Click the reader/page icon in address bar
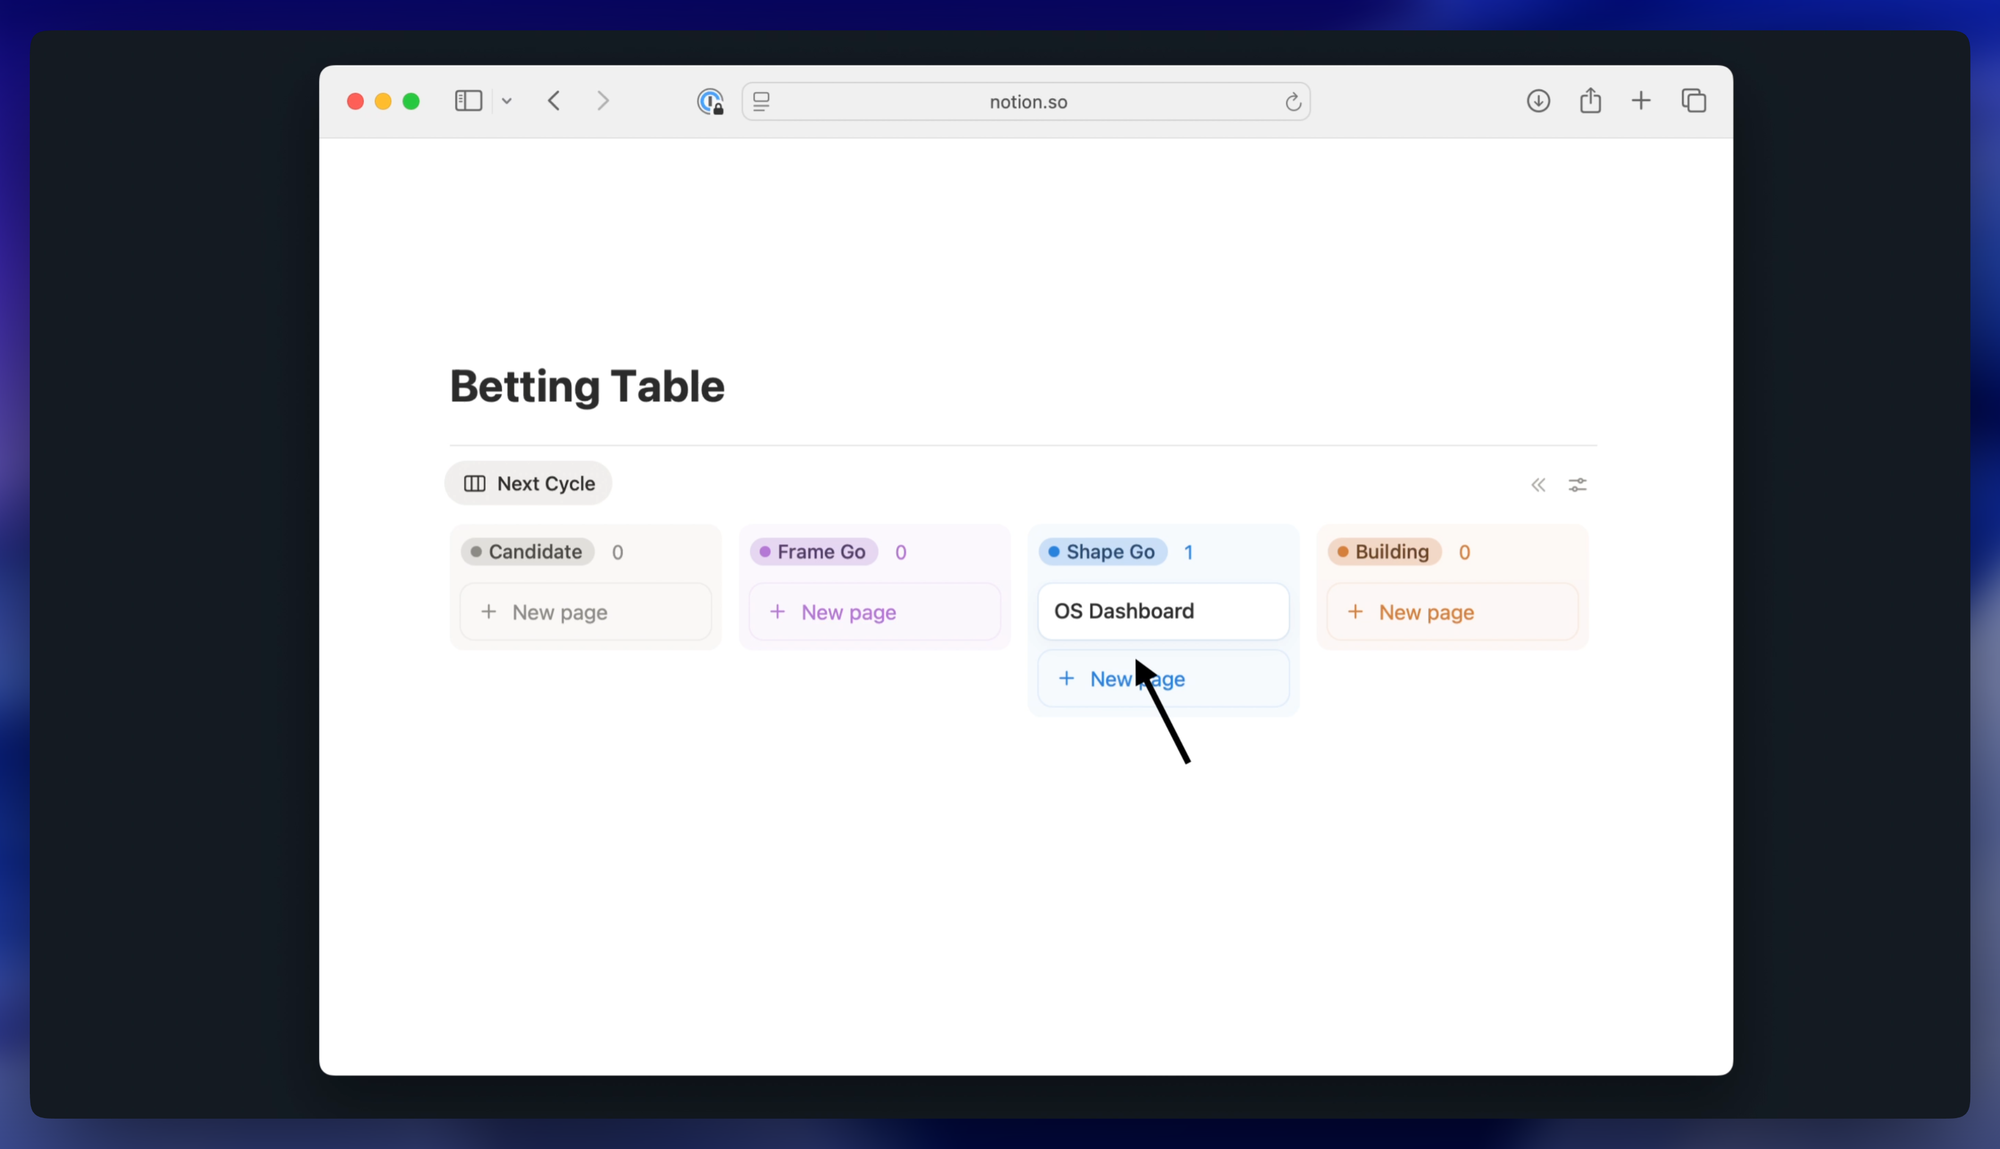The image size is (2000, 1149). [x=762, y=101]
